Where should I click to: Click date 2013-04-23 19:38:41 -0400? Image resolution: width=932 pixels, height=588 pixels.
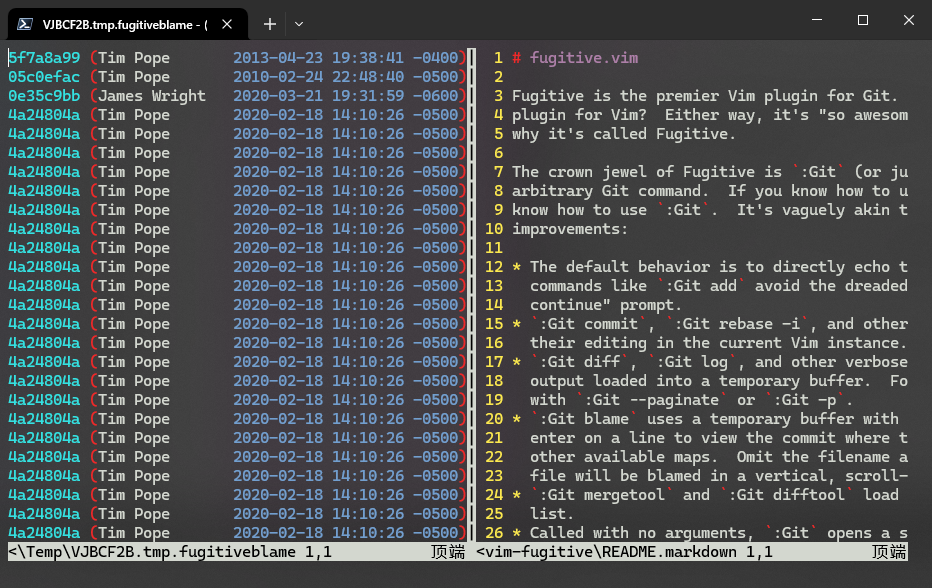[345, 58]
